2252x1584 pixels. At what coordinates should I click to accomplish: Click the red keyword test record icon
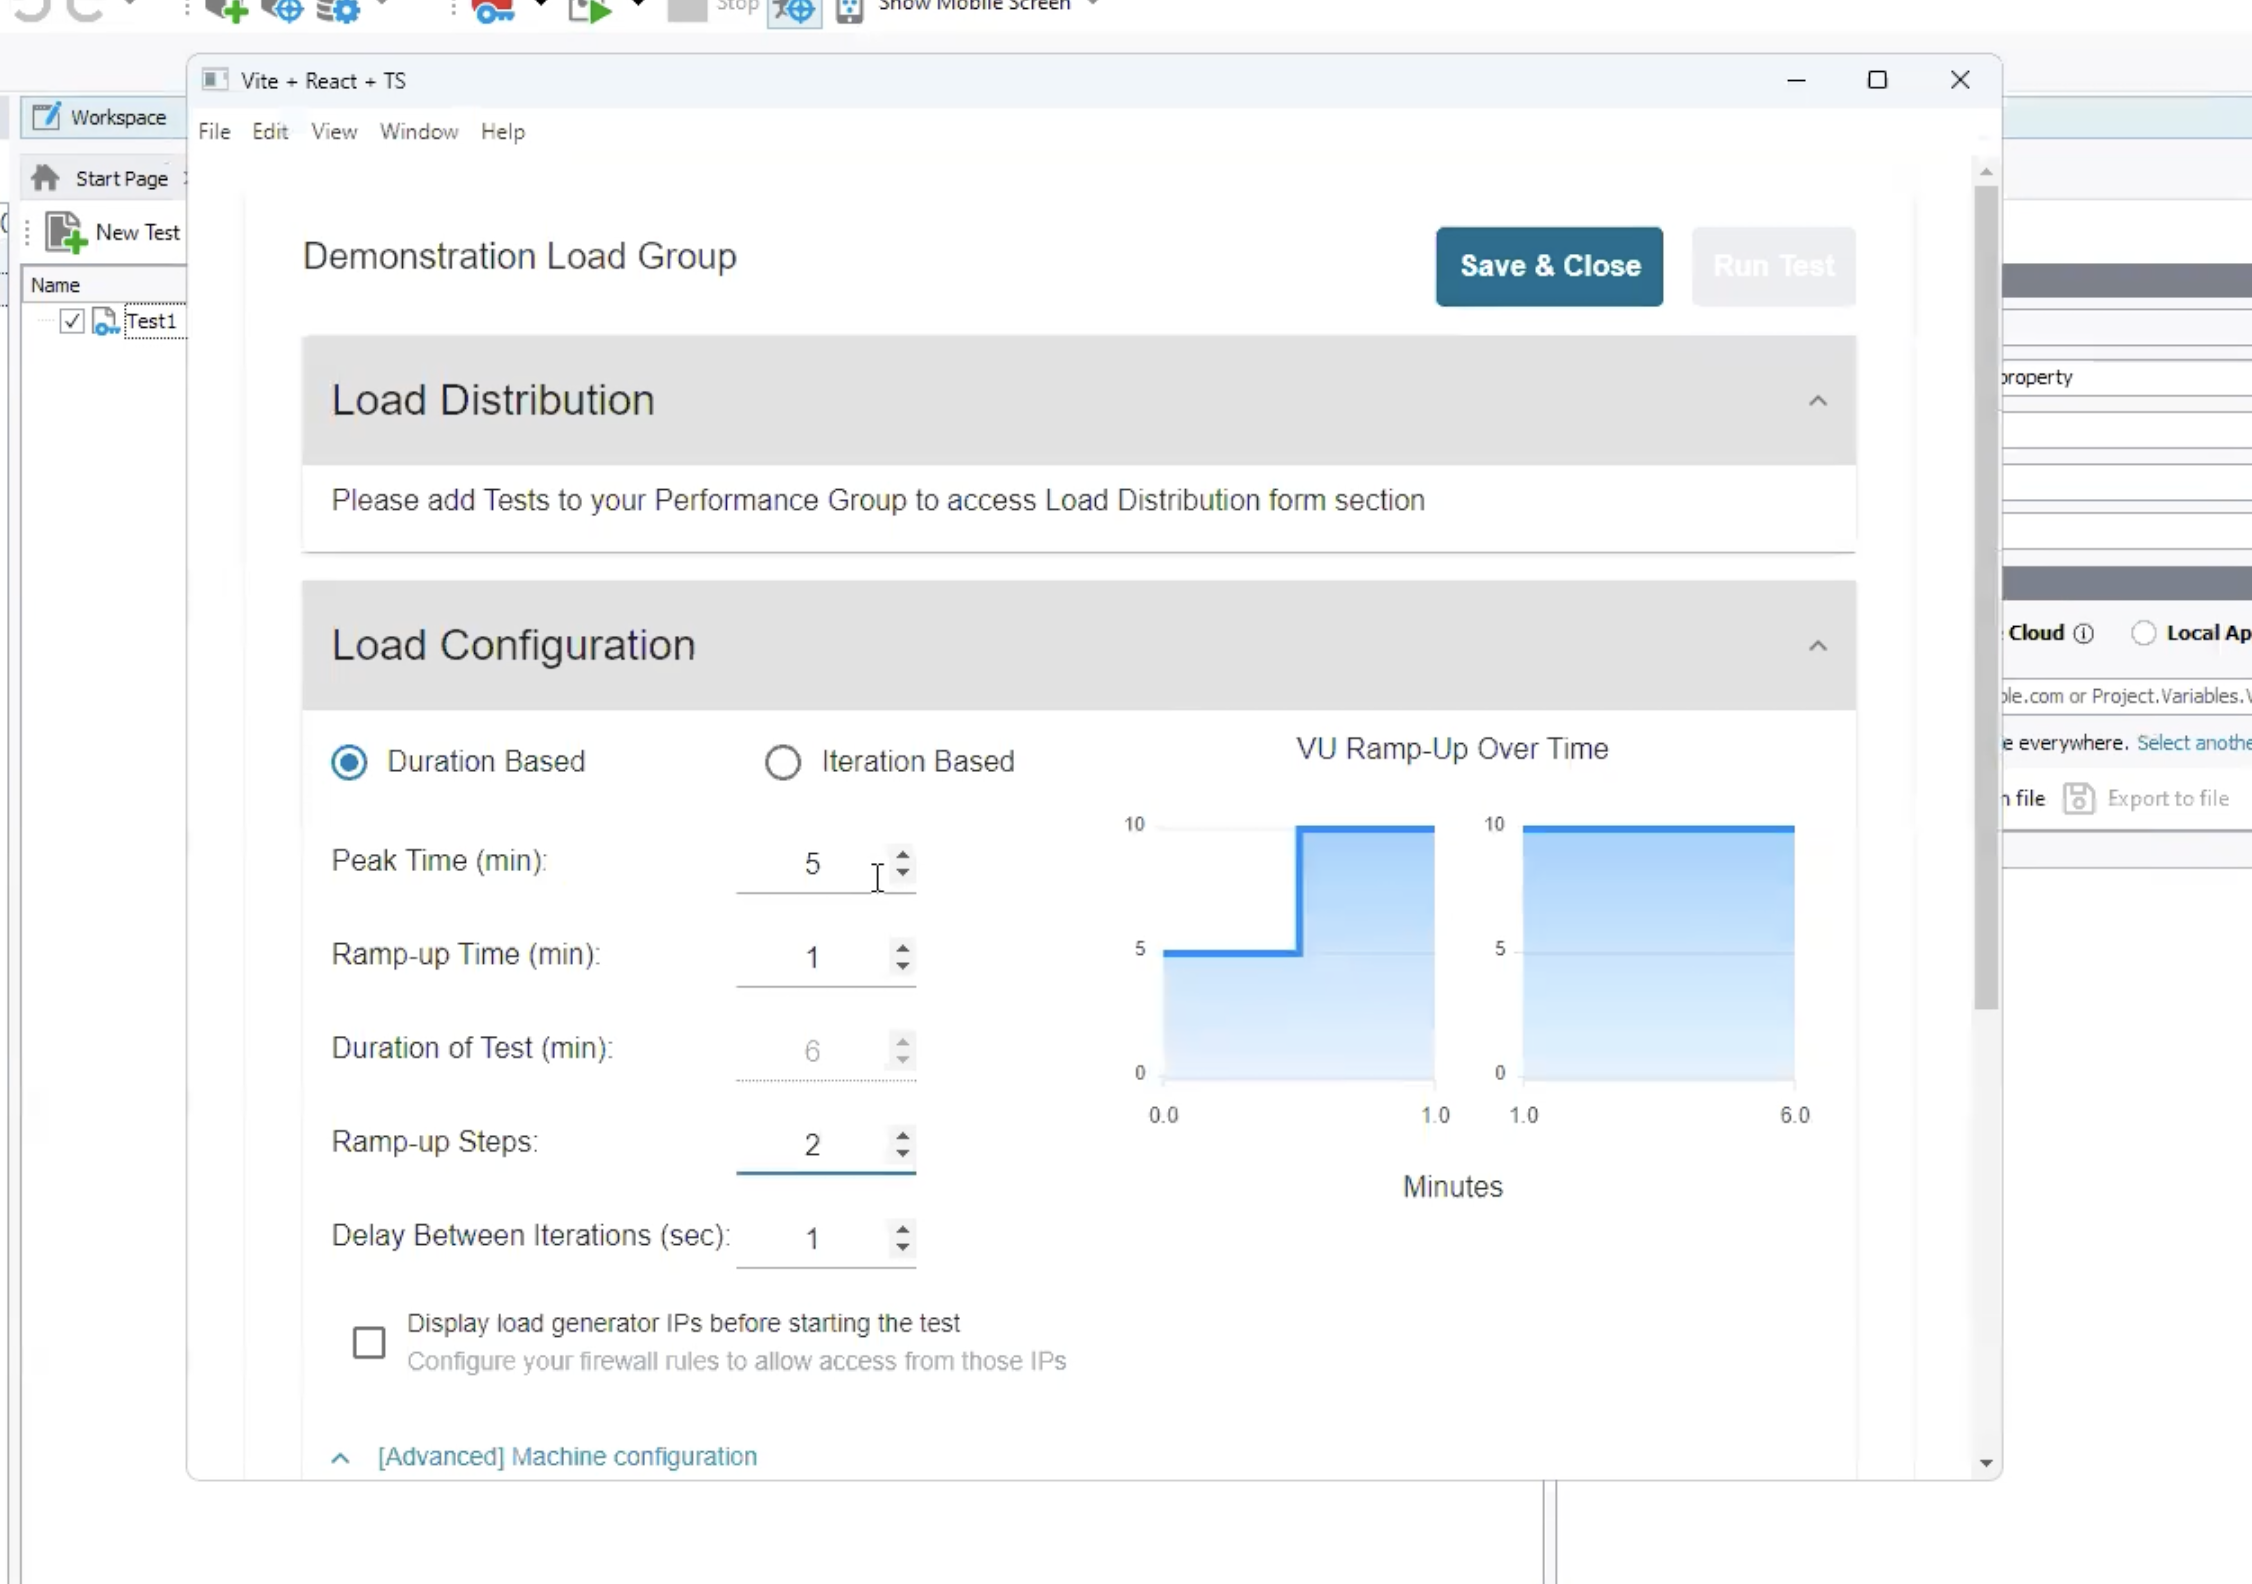493,10
